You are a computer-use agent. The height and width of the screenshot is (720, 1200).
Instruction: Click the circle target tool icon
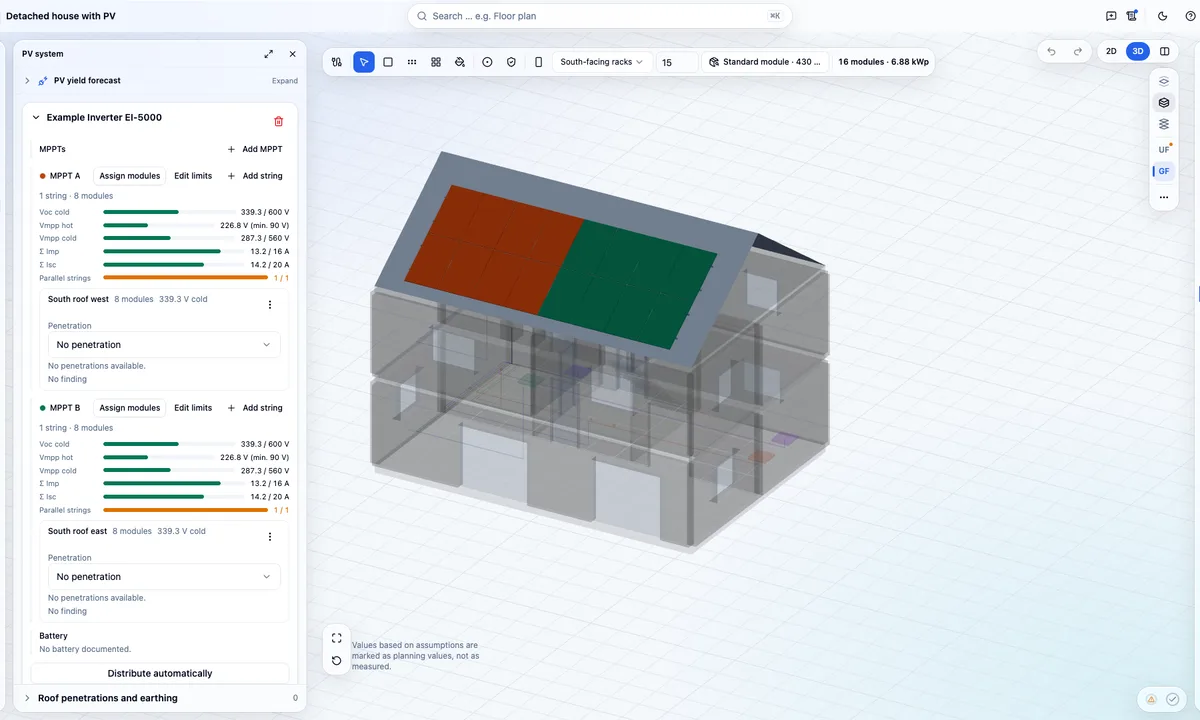tap(487, 62)
